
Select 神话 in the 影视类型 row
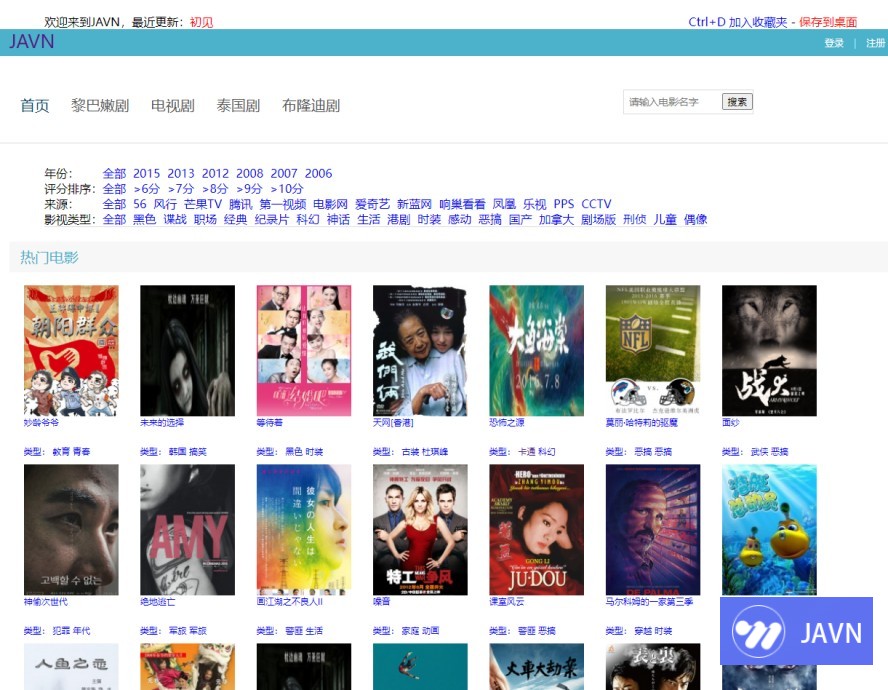(x=338, y=219)
